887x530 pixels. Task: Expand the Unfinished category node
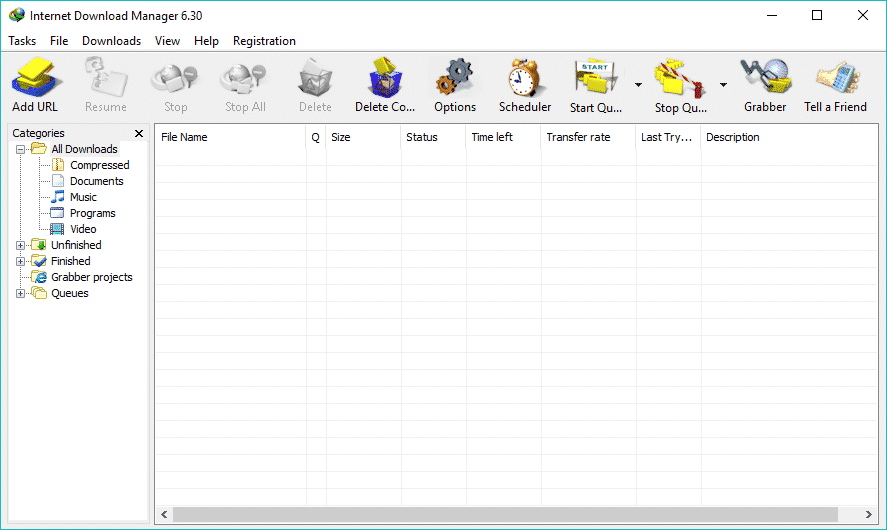pyautogui.click(x=21, y=245)
